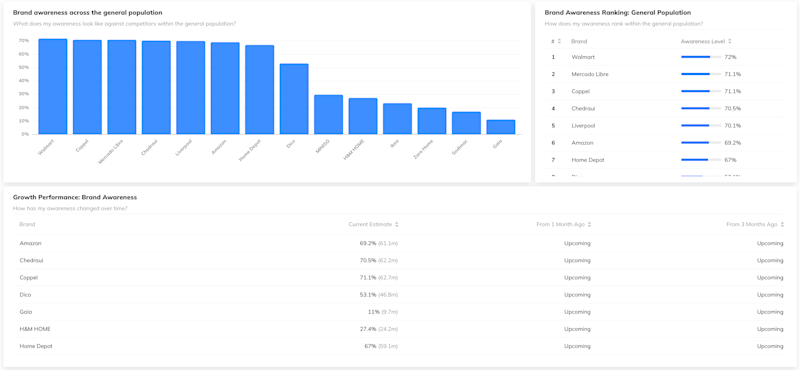Select the Sodimac chart bar
800x370 pixels.
tap(466, 123)
